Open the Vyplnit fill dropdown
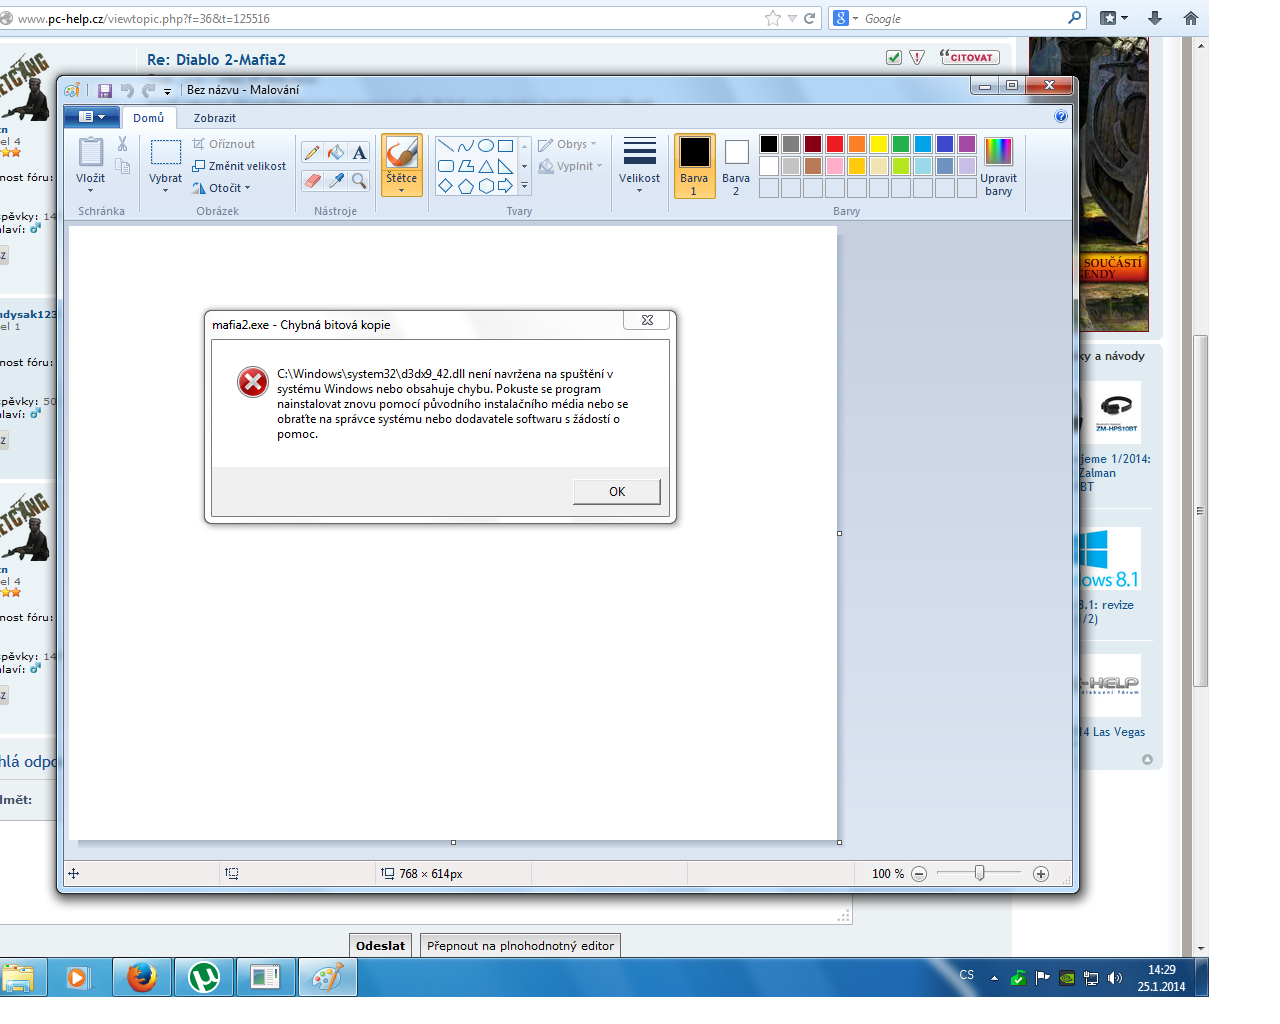Image resolution: width=1280 pixels, height=1024 pixels. pyautogui.click(x=570, y=166)
